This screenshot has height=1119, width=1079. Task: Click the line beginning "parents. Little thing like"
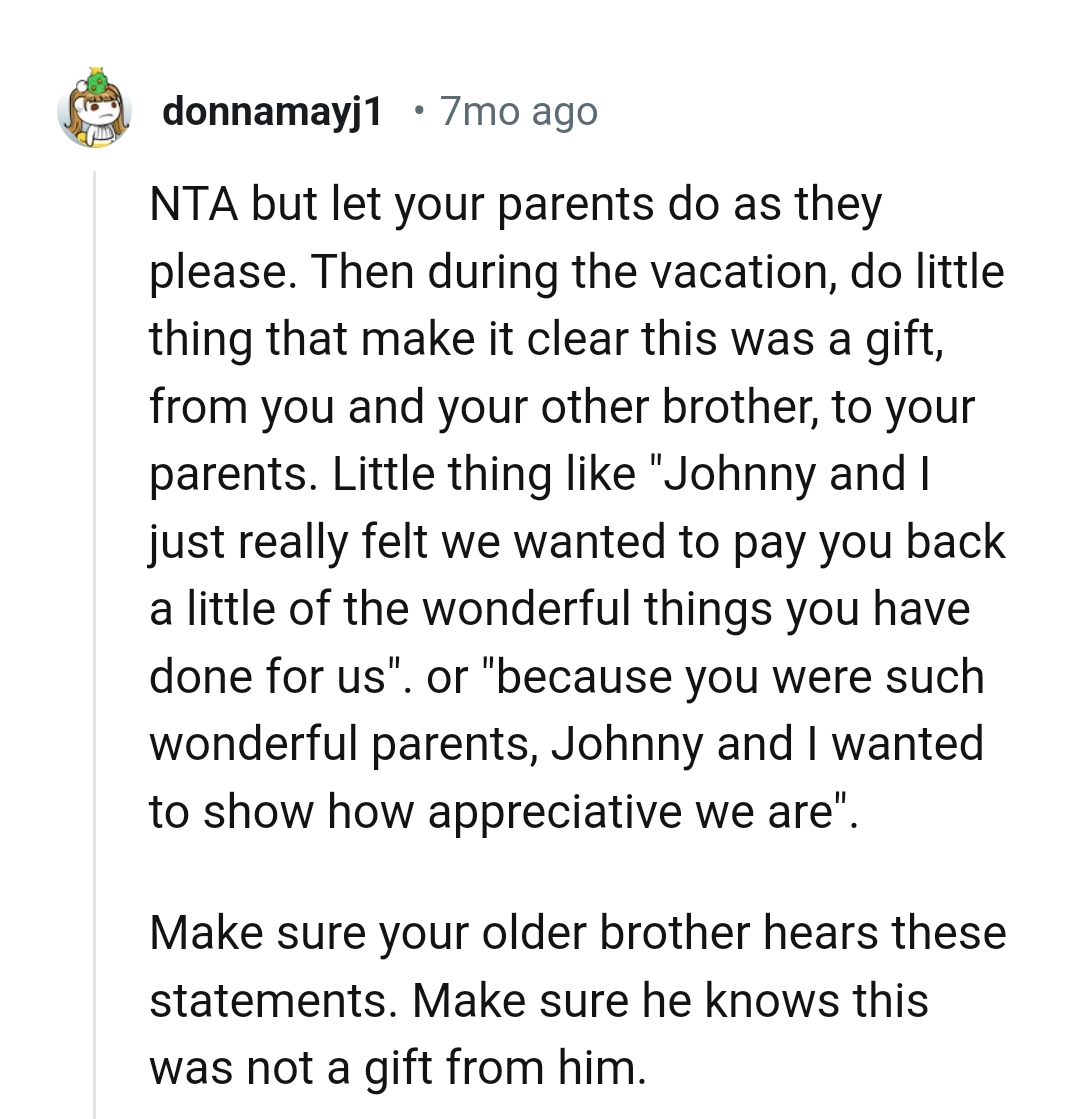click(x=540, y=474)
